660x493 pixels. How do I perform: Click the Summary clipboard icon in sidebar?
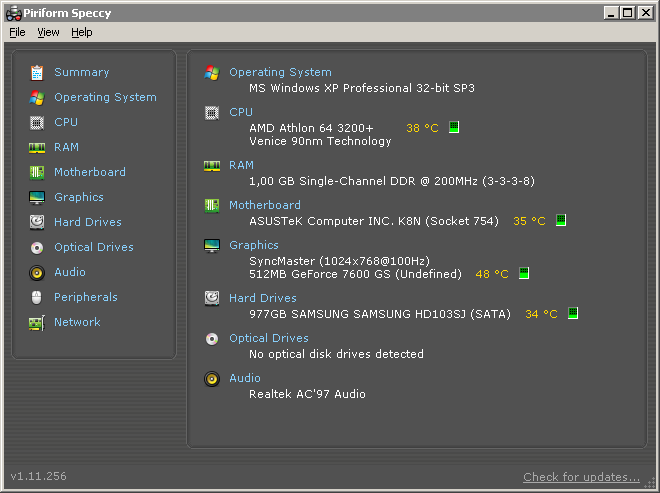[x=37, y=72]
